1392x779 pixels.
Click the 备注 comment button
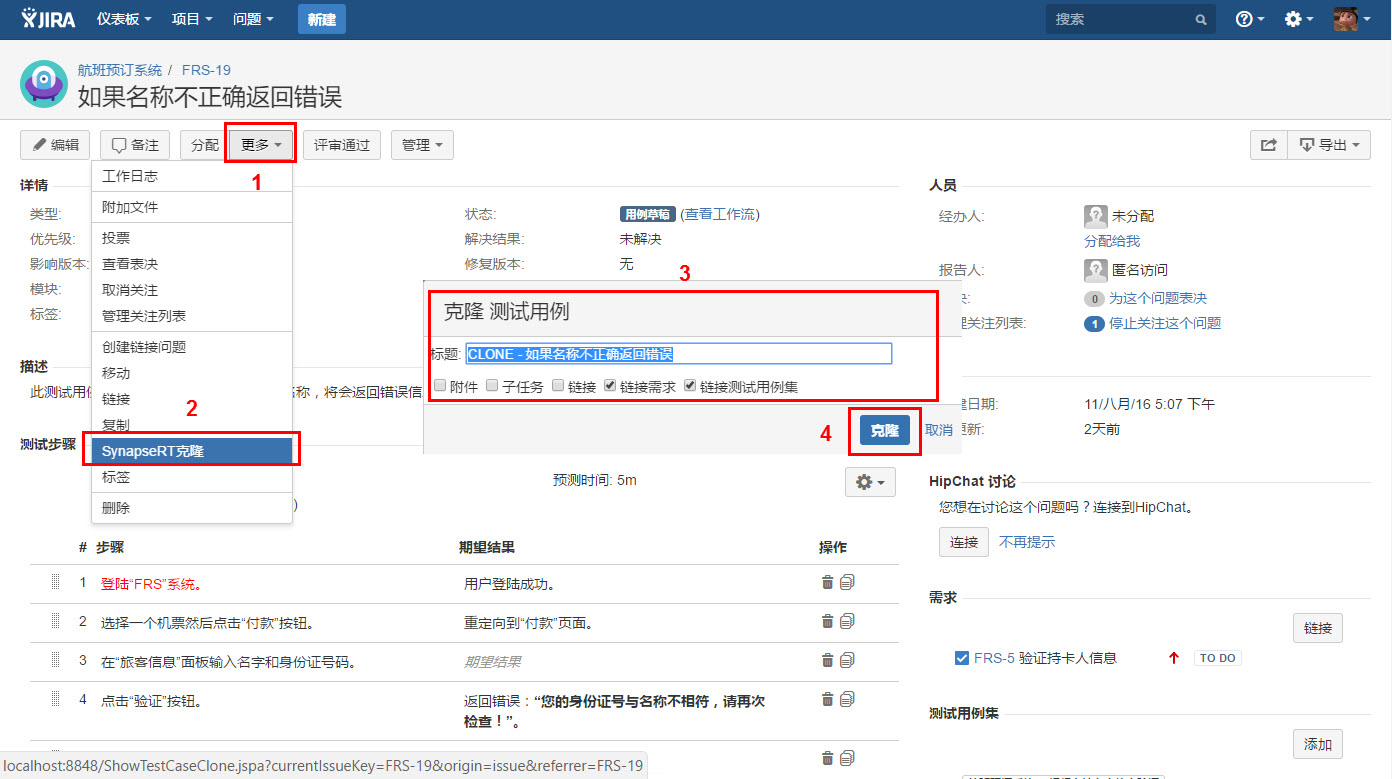[135, 145]
